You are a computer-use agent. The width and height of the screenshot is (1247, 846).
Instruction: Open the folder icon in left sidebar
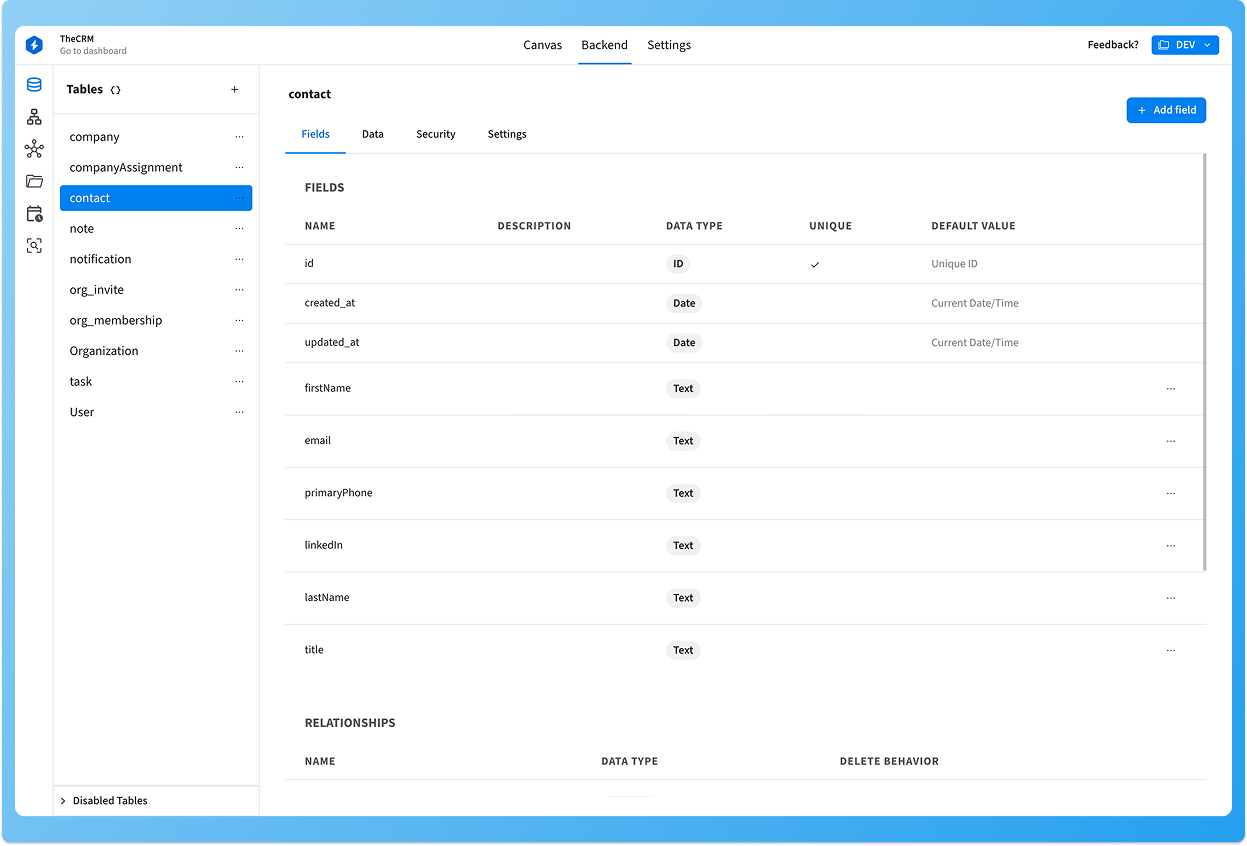pos(34,181)
